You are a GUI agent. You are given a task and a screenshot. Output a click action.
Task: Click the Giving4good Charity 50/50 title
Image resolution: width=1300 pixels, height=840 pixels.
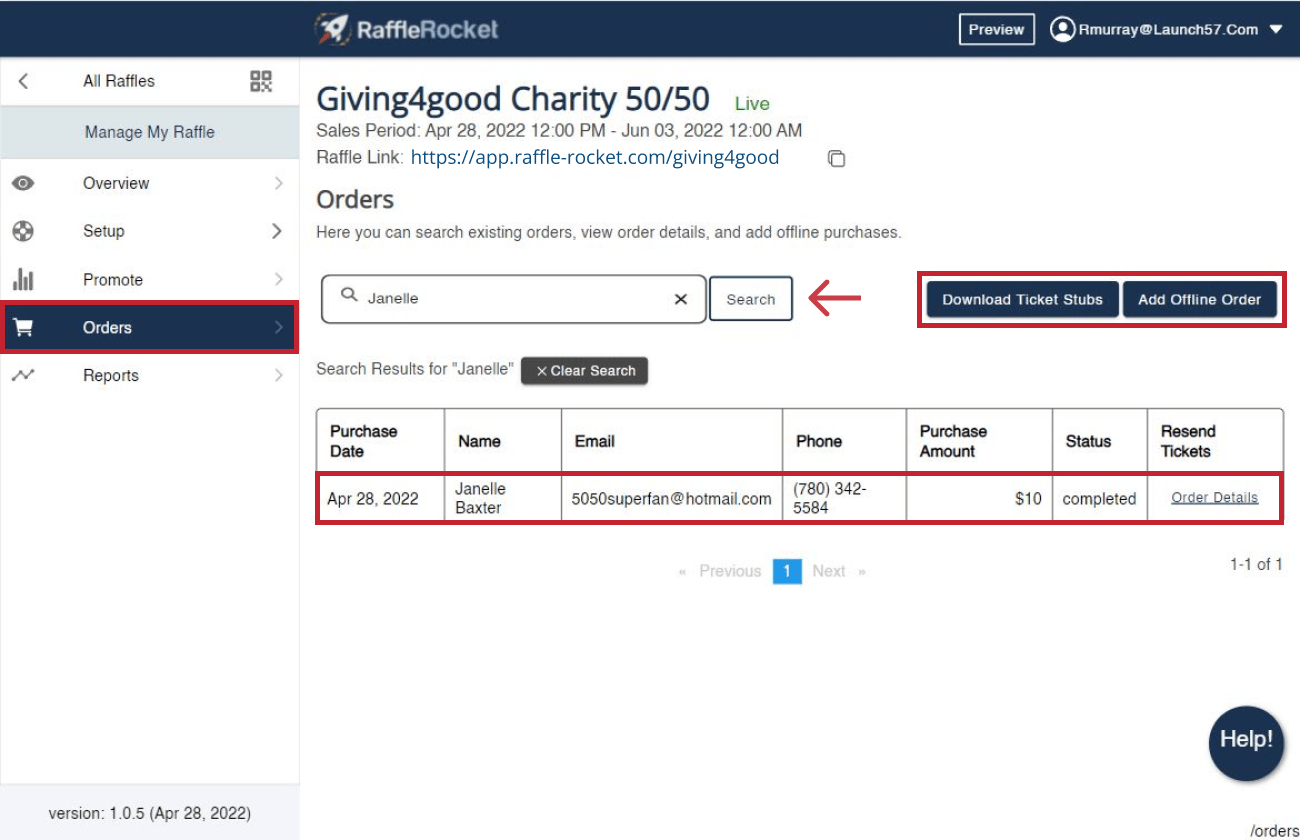pos(513,99)
